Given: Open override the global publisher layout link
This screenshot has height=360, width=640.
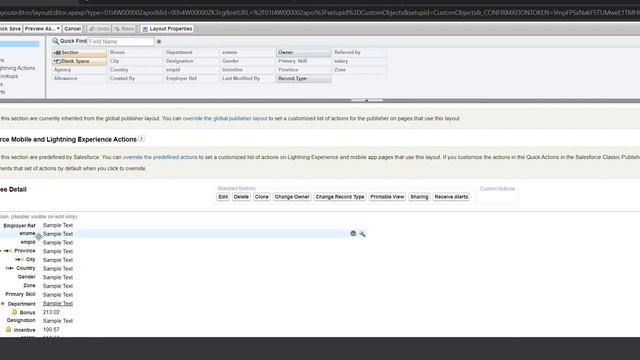Looking at the screenshot, I should click(x=225, y=118).
